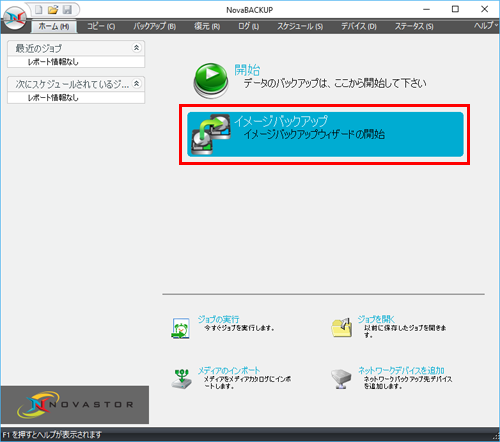Click the image backup hard-disk icon
This screenshot has width=500, height=442.
tap(211, 134)
